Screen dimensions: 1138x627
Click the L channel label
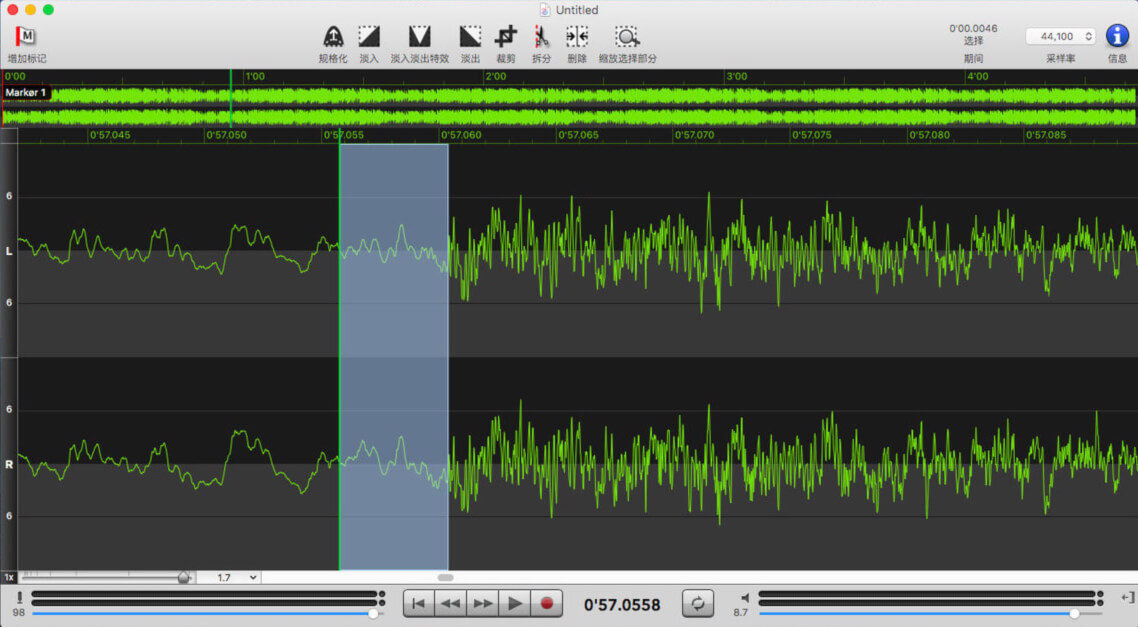tap(9, 251)
